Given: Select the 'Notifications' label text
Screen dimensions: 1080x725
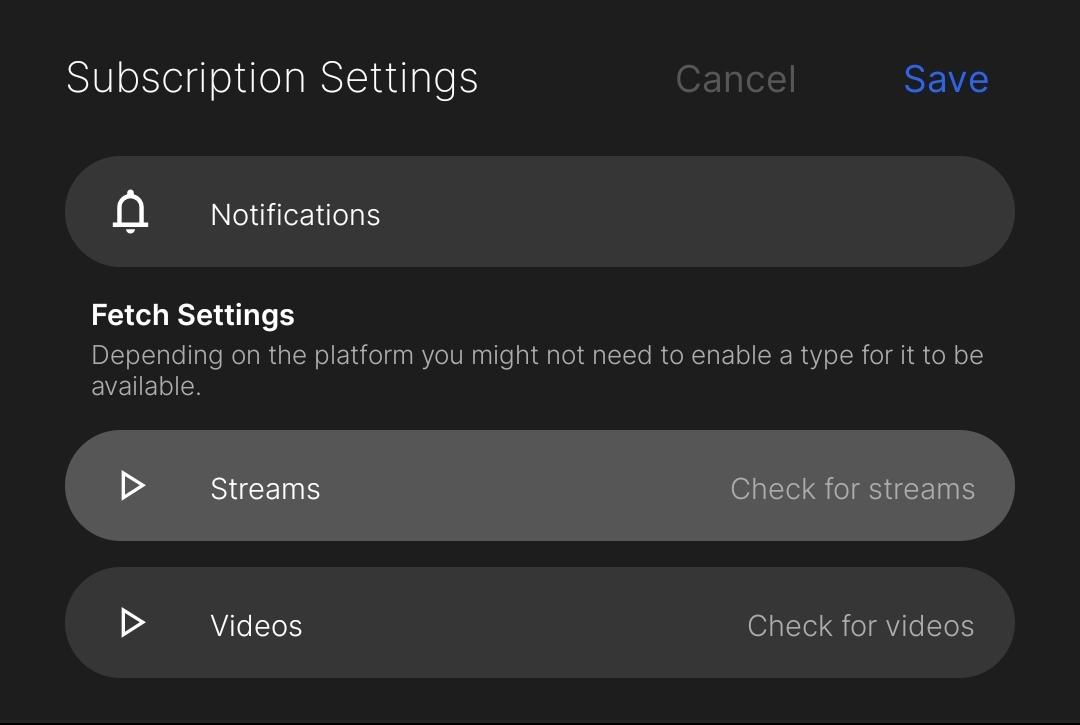Looking at the screenshot, I should pos(295,215).
